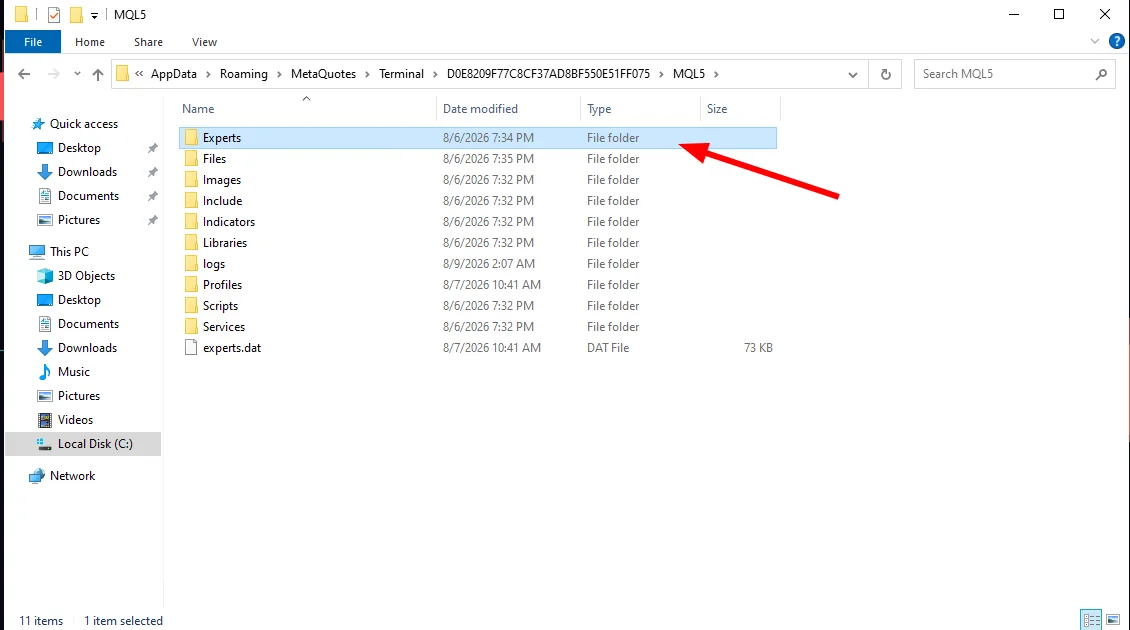Expand the chevron between Terminal and D0E8209F

pyautogui.click(x=435, y=74)
